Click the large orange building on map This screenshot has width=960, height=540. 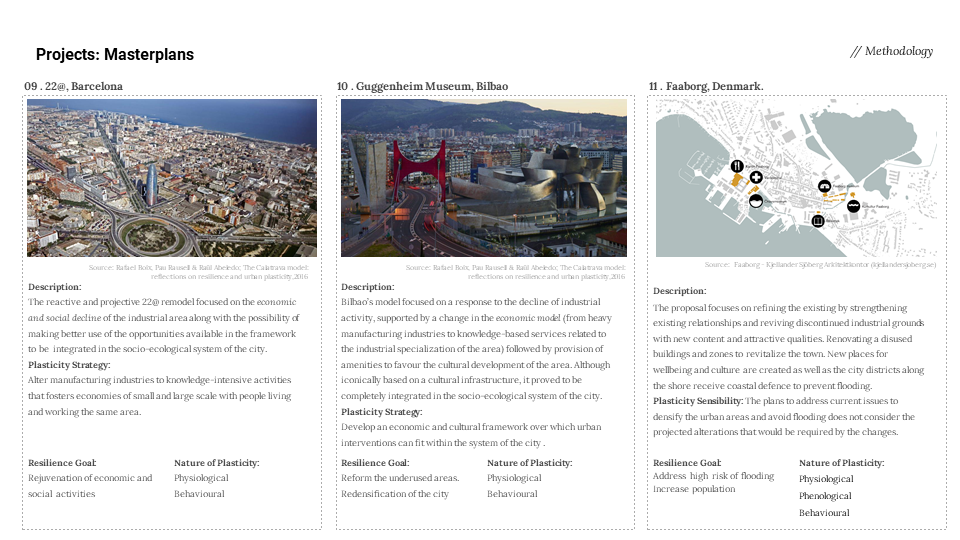pos(739,181)
